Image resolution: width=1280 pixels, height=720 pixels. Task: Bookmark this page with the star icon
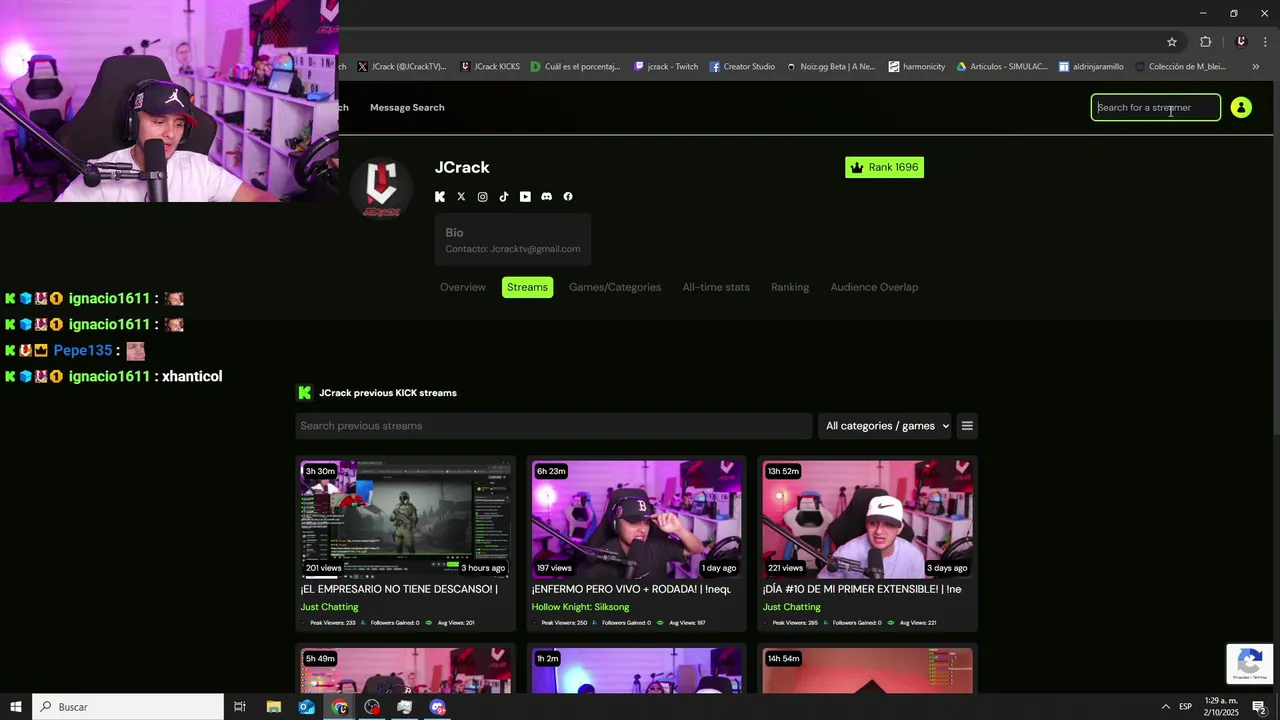(x=1172, y=42)
